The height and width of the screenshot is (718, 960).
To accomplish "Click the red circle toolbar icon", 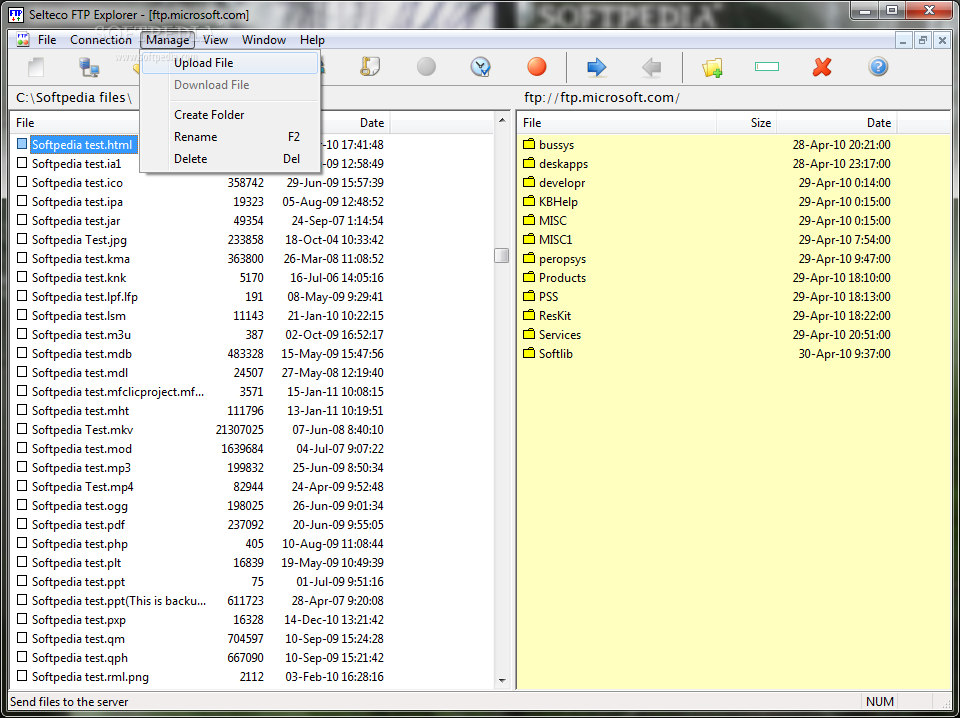I will click(537, 67).
